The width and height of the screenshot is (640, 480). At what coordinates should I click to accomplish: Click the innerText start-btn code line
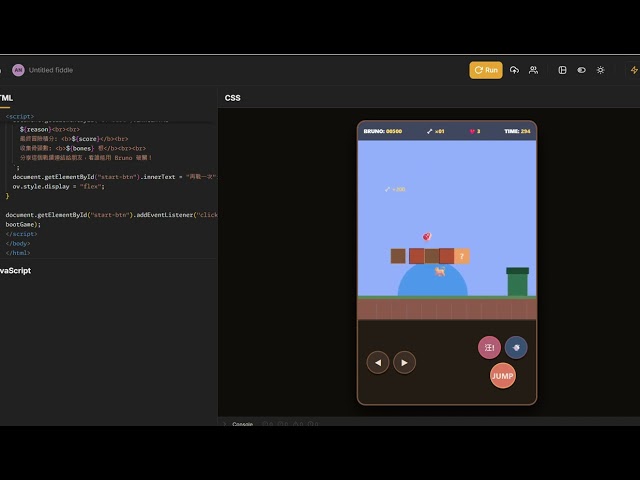pos(115,177)
